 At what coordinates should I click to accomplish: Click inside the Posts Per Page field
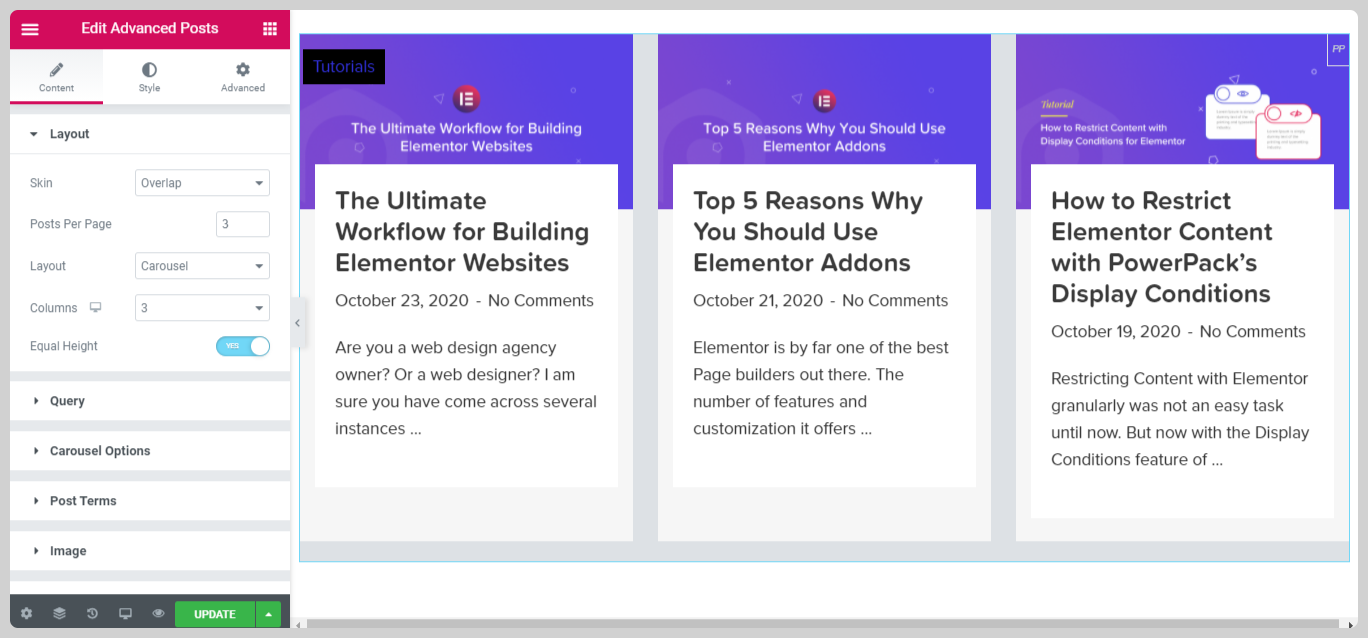click(x=242, y=223)
